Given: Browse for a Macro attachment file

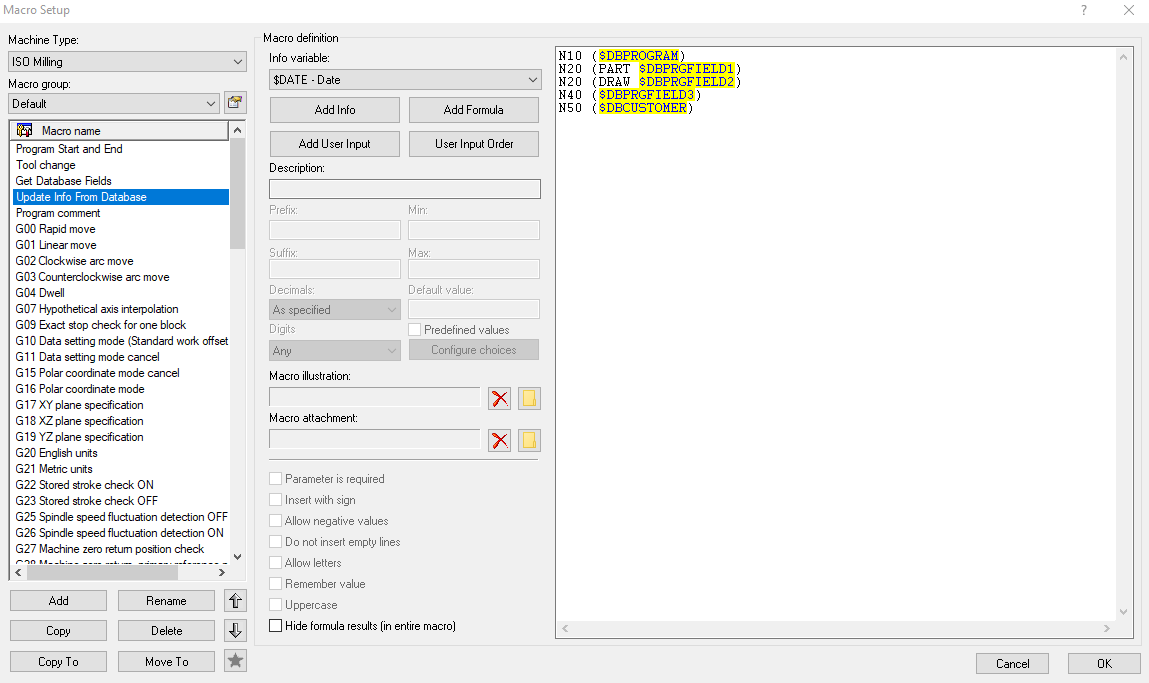Looking at the screenshot, I should 529,440.
